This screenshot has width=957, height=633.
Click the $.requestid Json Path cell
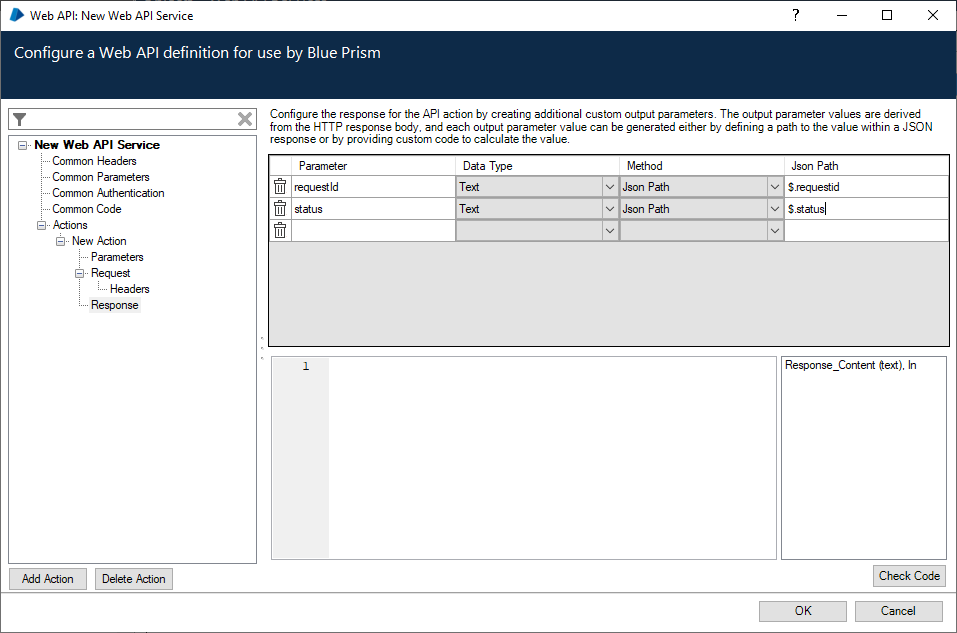[x=866, y=187]
